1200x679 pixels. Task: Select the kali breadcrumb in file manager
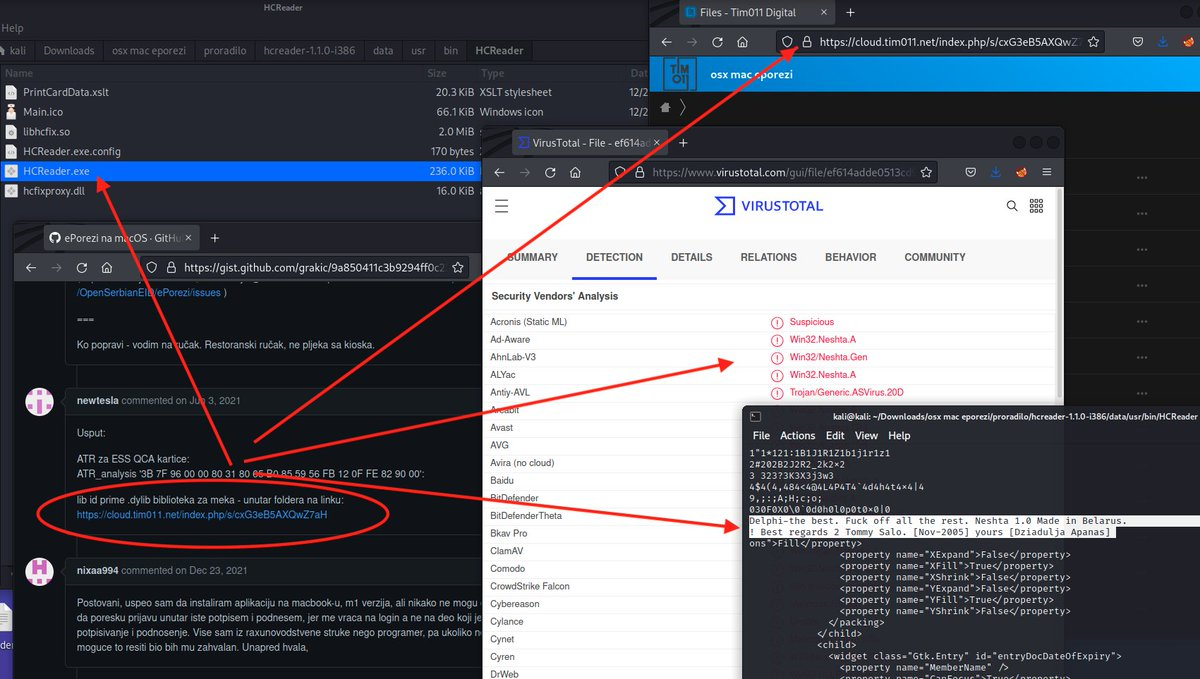18,50
